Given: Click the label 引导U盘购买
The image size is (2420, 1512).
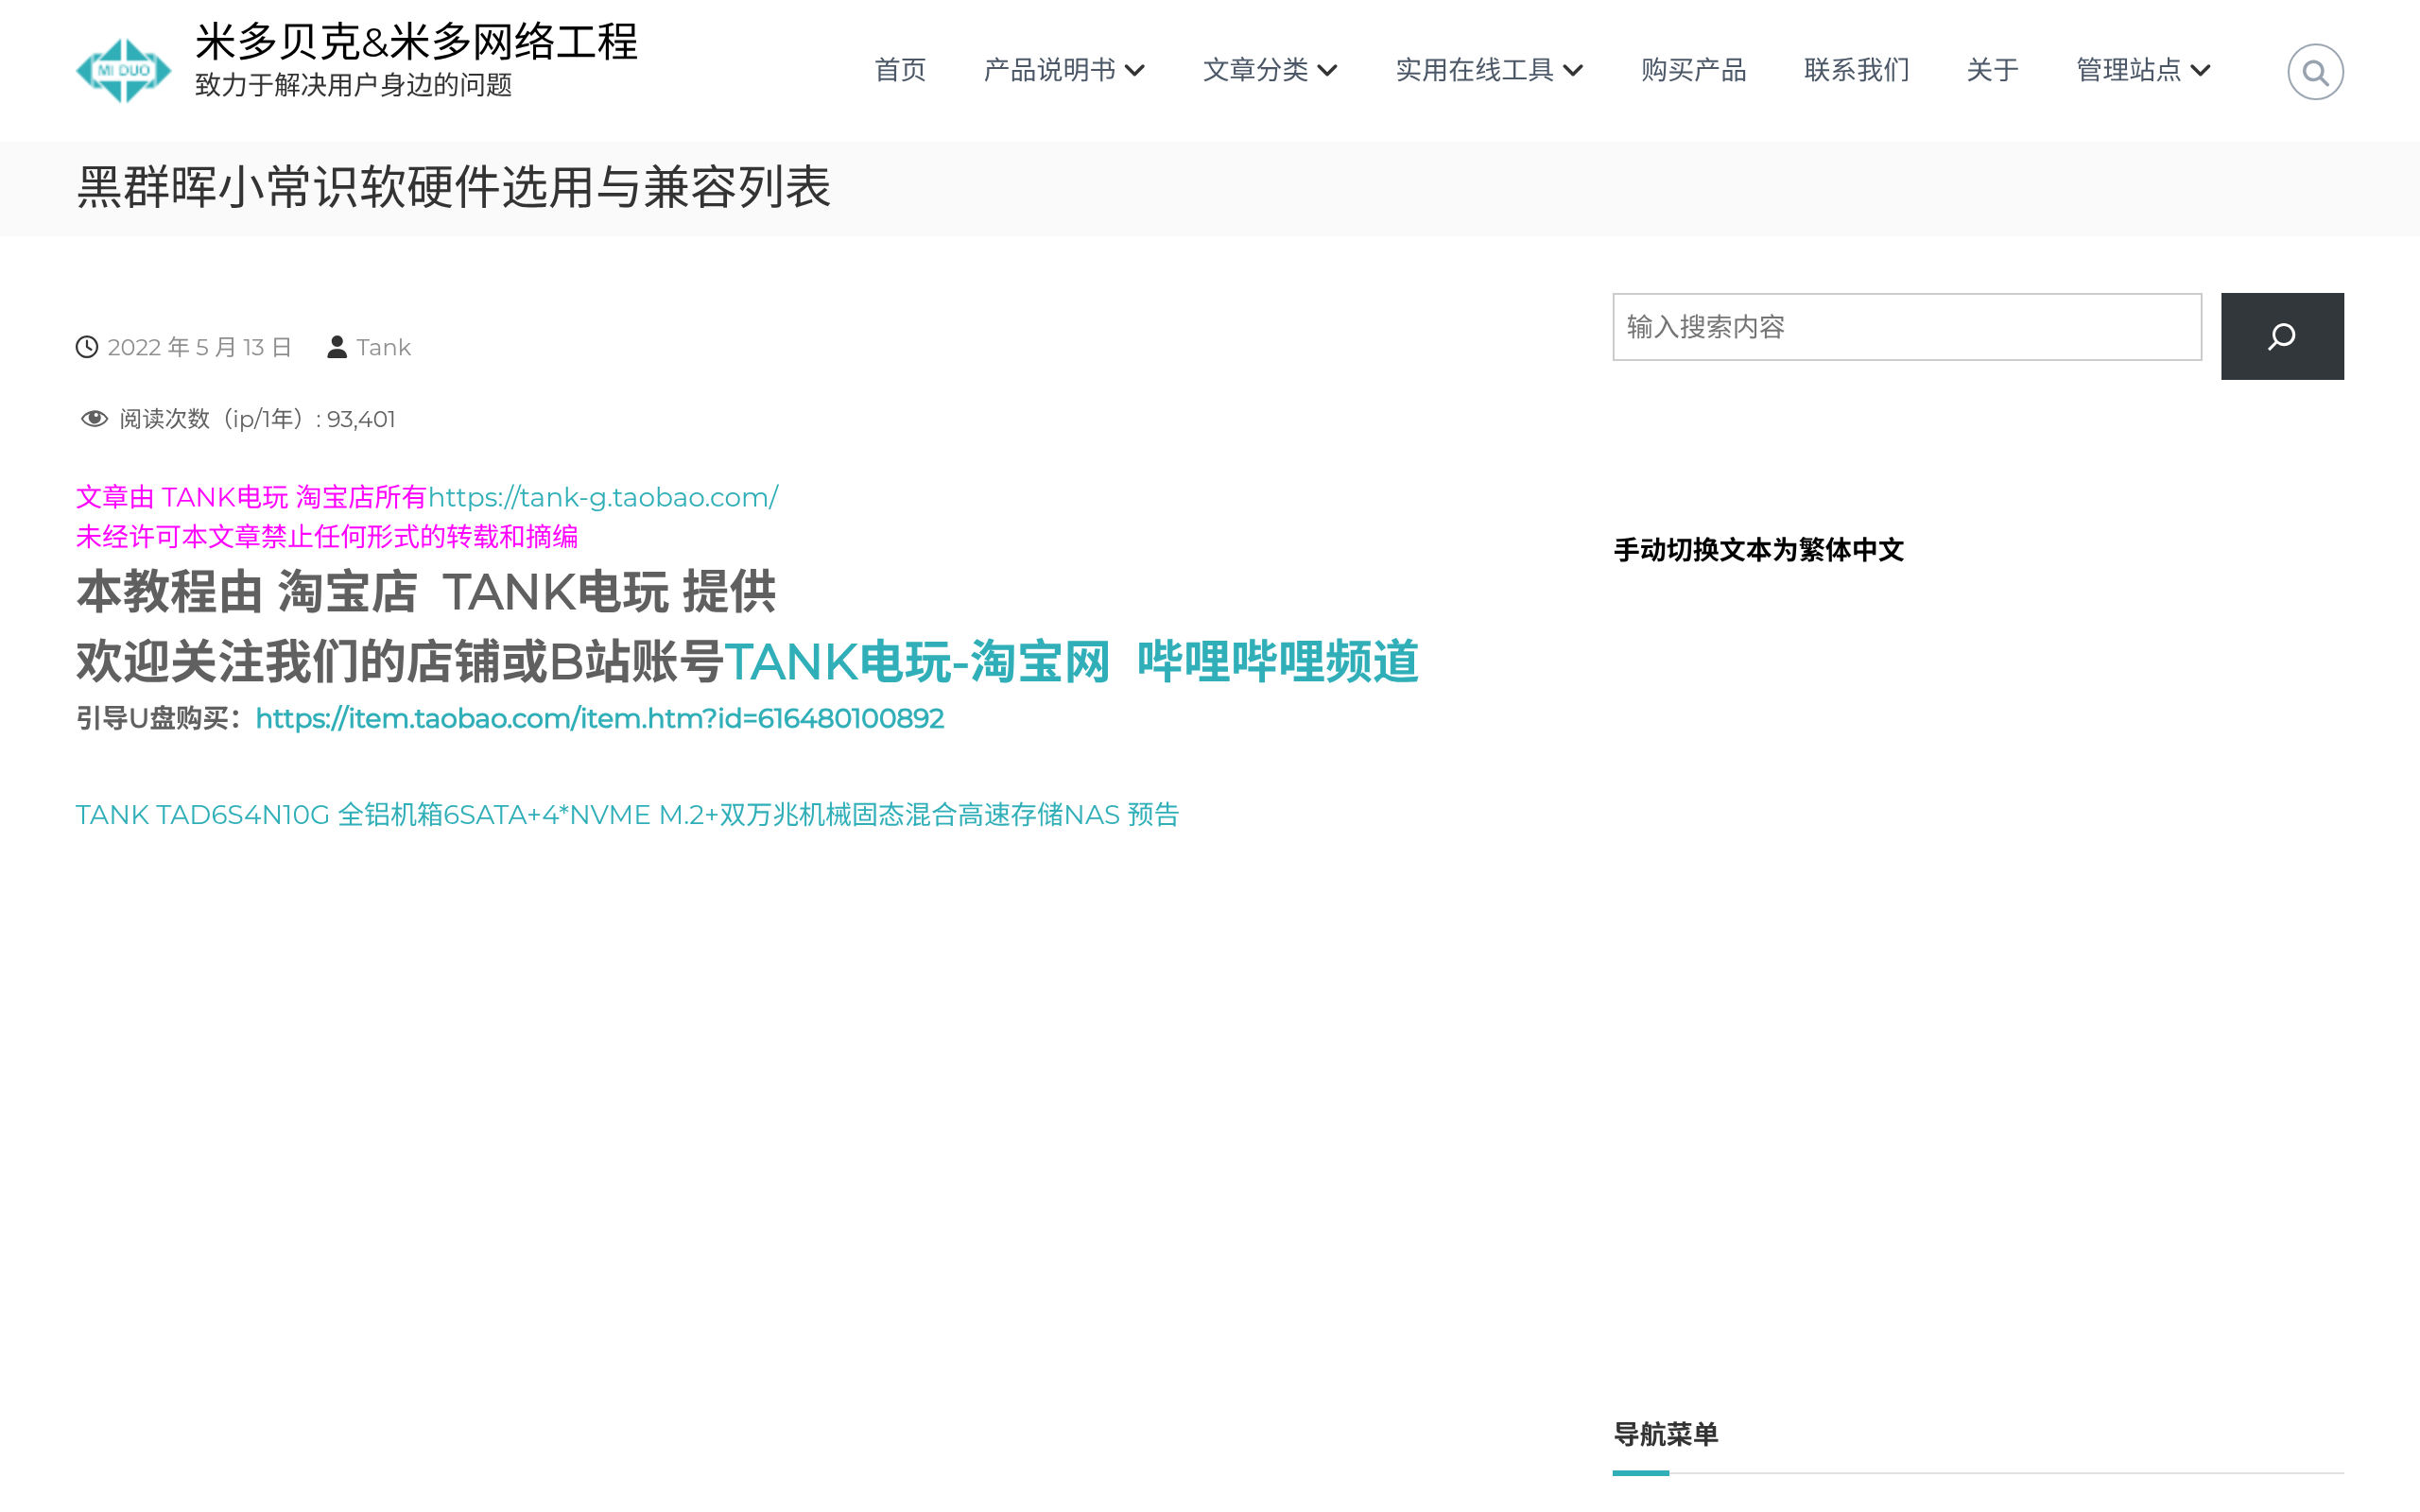Looking at the screenshot, I should pos(153,718).
